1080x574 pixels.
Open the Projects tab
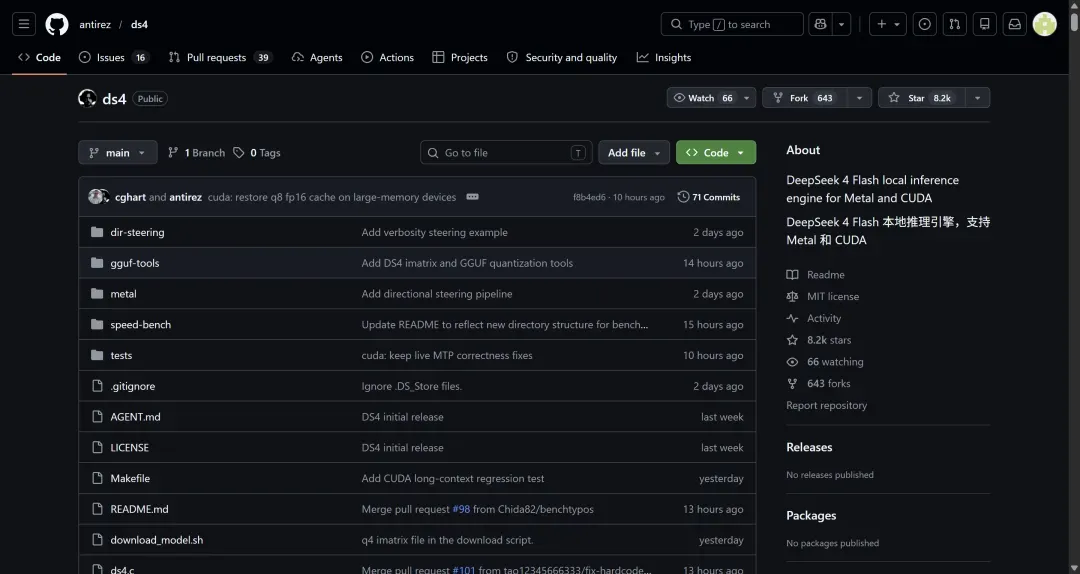pyautogui.click(x=459, y=57)
